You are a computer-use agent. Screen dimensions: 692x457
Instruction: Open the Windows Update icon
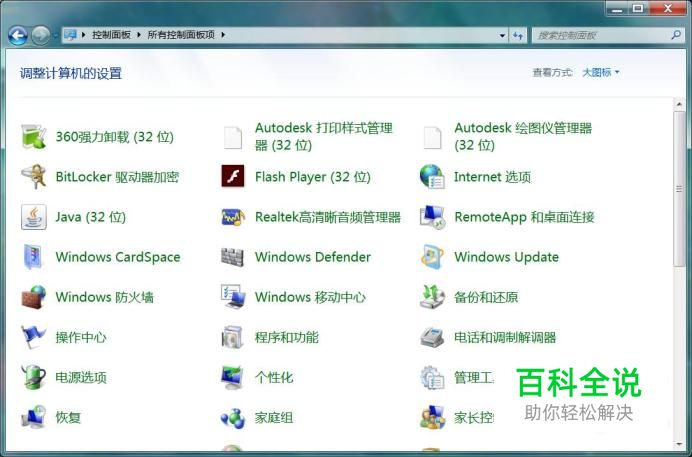click(432, 257)
